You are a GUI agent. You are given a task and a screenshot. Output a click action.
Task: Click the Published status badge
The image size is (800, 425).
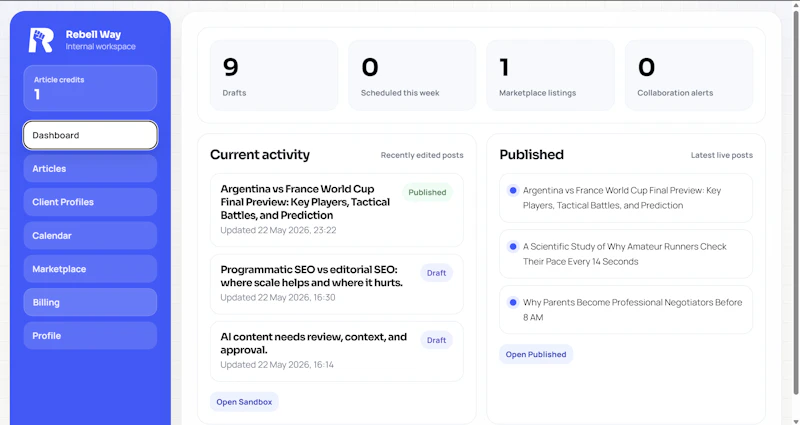coord(427,192)
